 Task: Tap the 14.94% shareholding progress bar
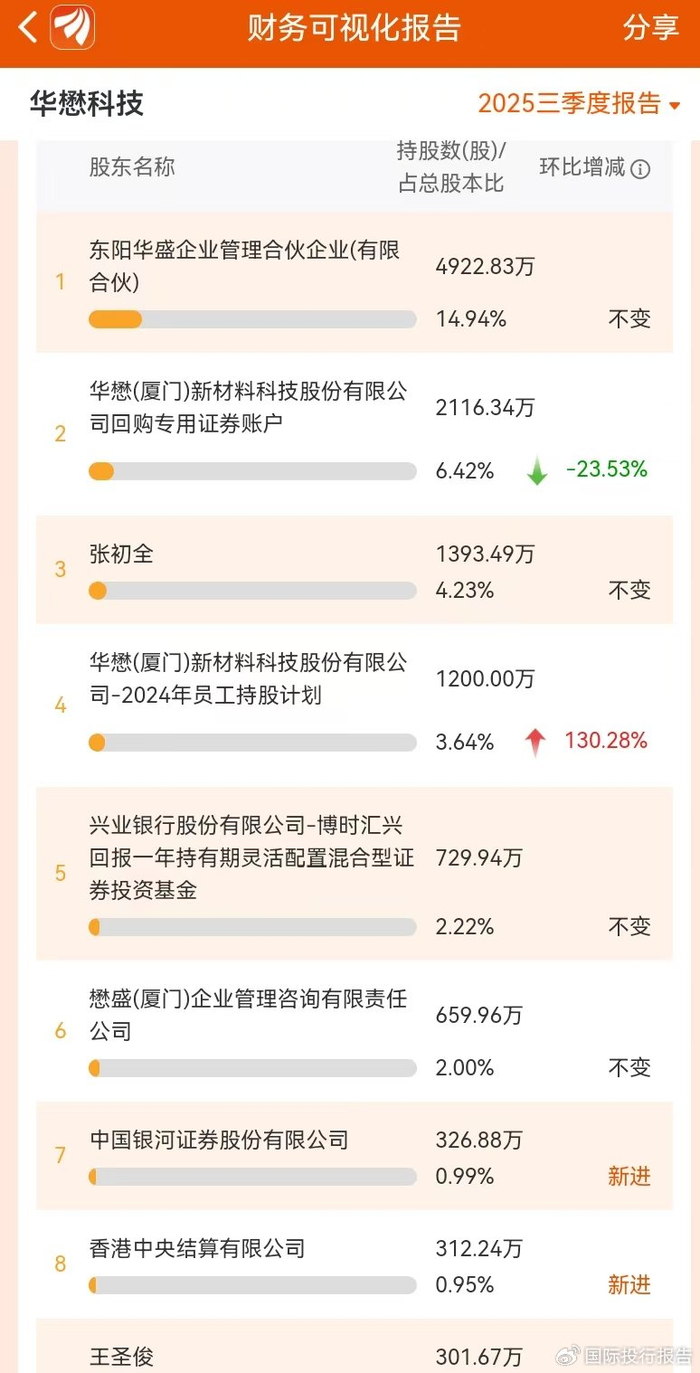[x=252, y=320]
